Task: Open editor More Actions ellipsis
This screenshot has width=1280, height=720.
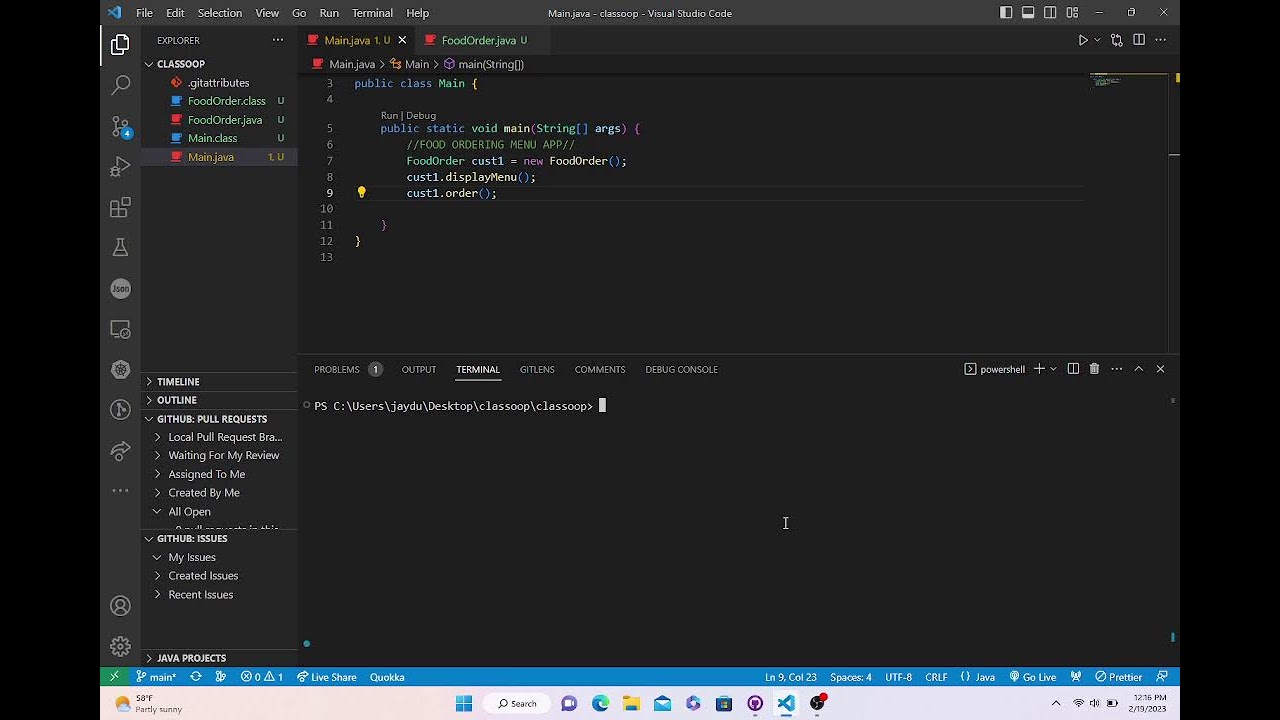Action: pyautogui.click(x=1161, y=40)
